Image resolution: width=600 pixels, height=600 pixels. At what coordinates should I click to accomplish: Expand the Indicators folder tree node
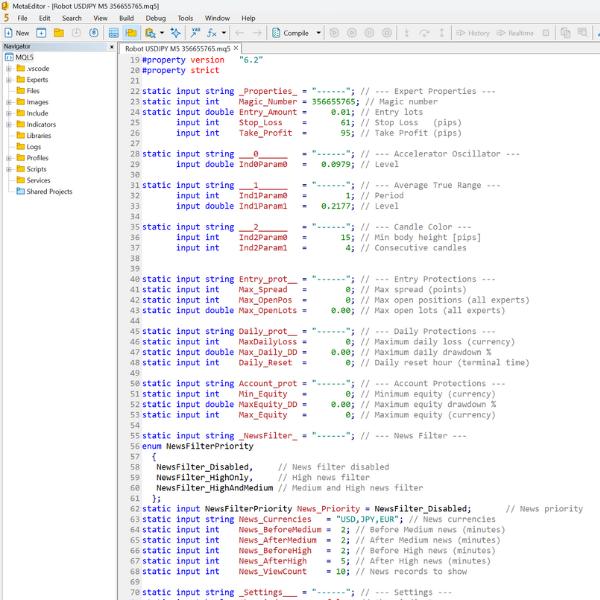click(9, 124)
